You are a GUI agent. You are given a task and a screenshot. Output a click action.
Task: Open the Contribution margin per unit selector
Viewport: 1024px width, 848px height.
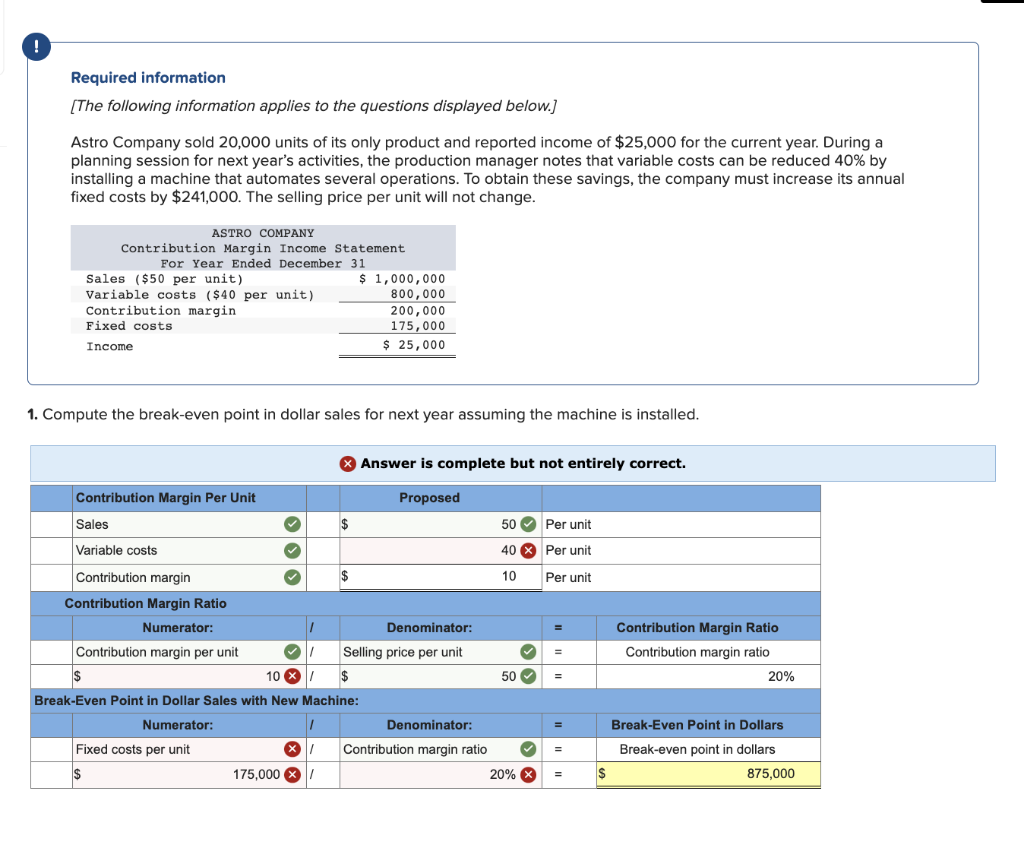click(189, 652)
